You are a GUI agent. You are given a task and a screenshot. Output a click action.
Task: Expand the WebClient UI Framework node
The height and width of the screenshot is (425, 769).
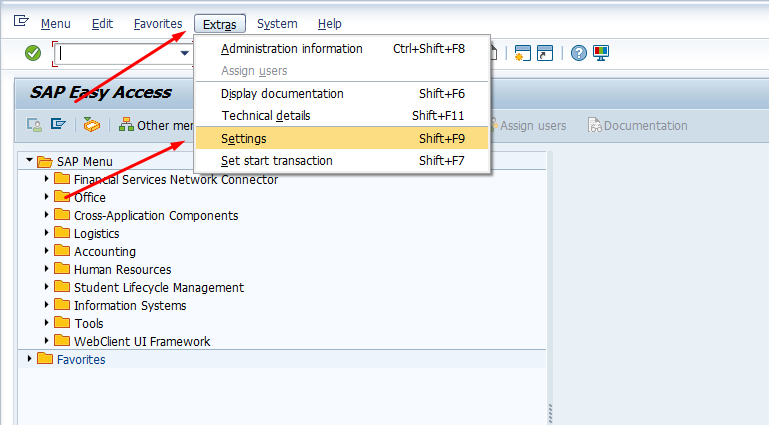tap(47, 340)
